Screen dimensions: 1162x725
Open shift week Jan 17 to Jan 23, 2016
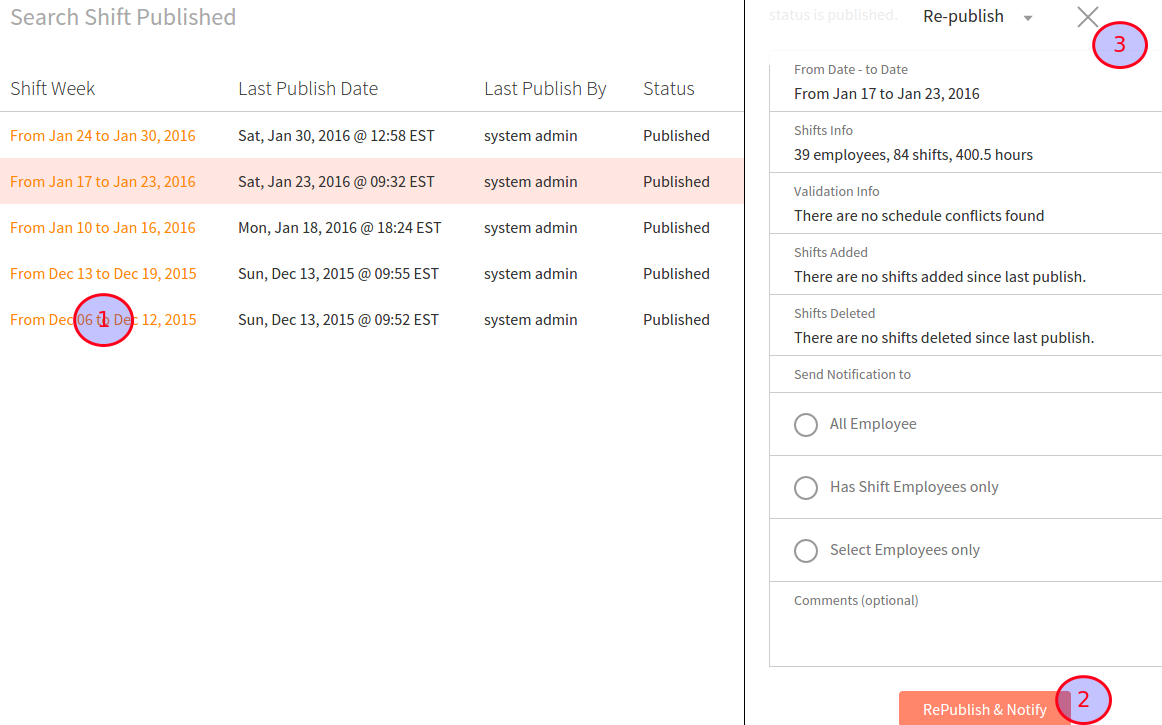coord(103,182)
